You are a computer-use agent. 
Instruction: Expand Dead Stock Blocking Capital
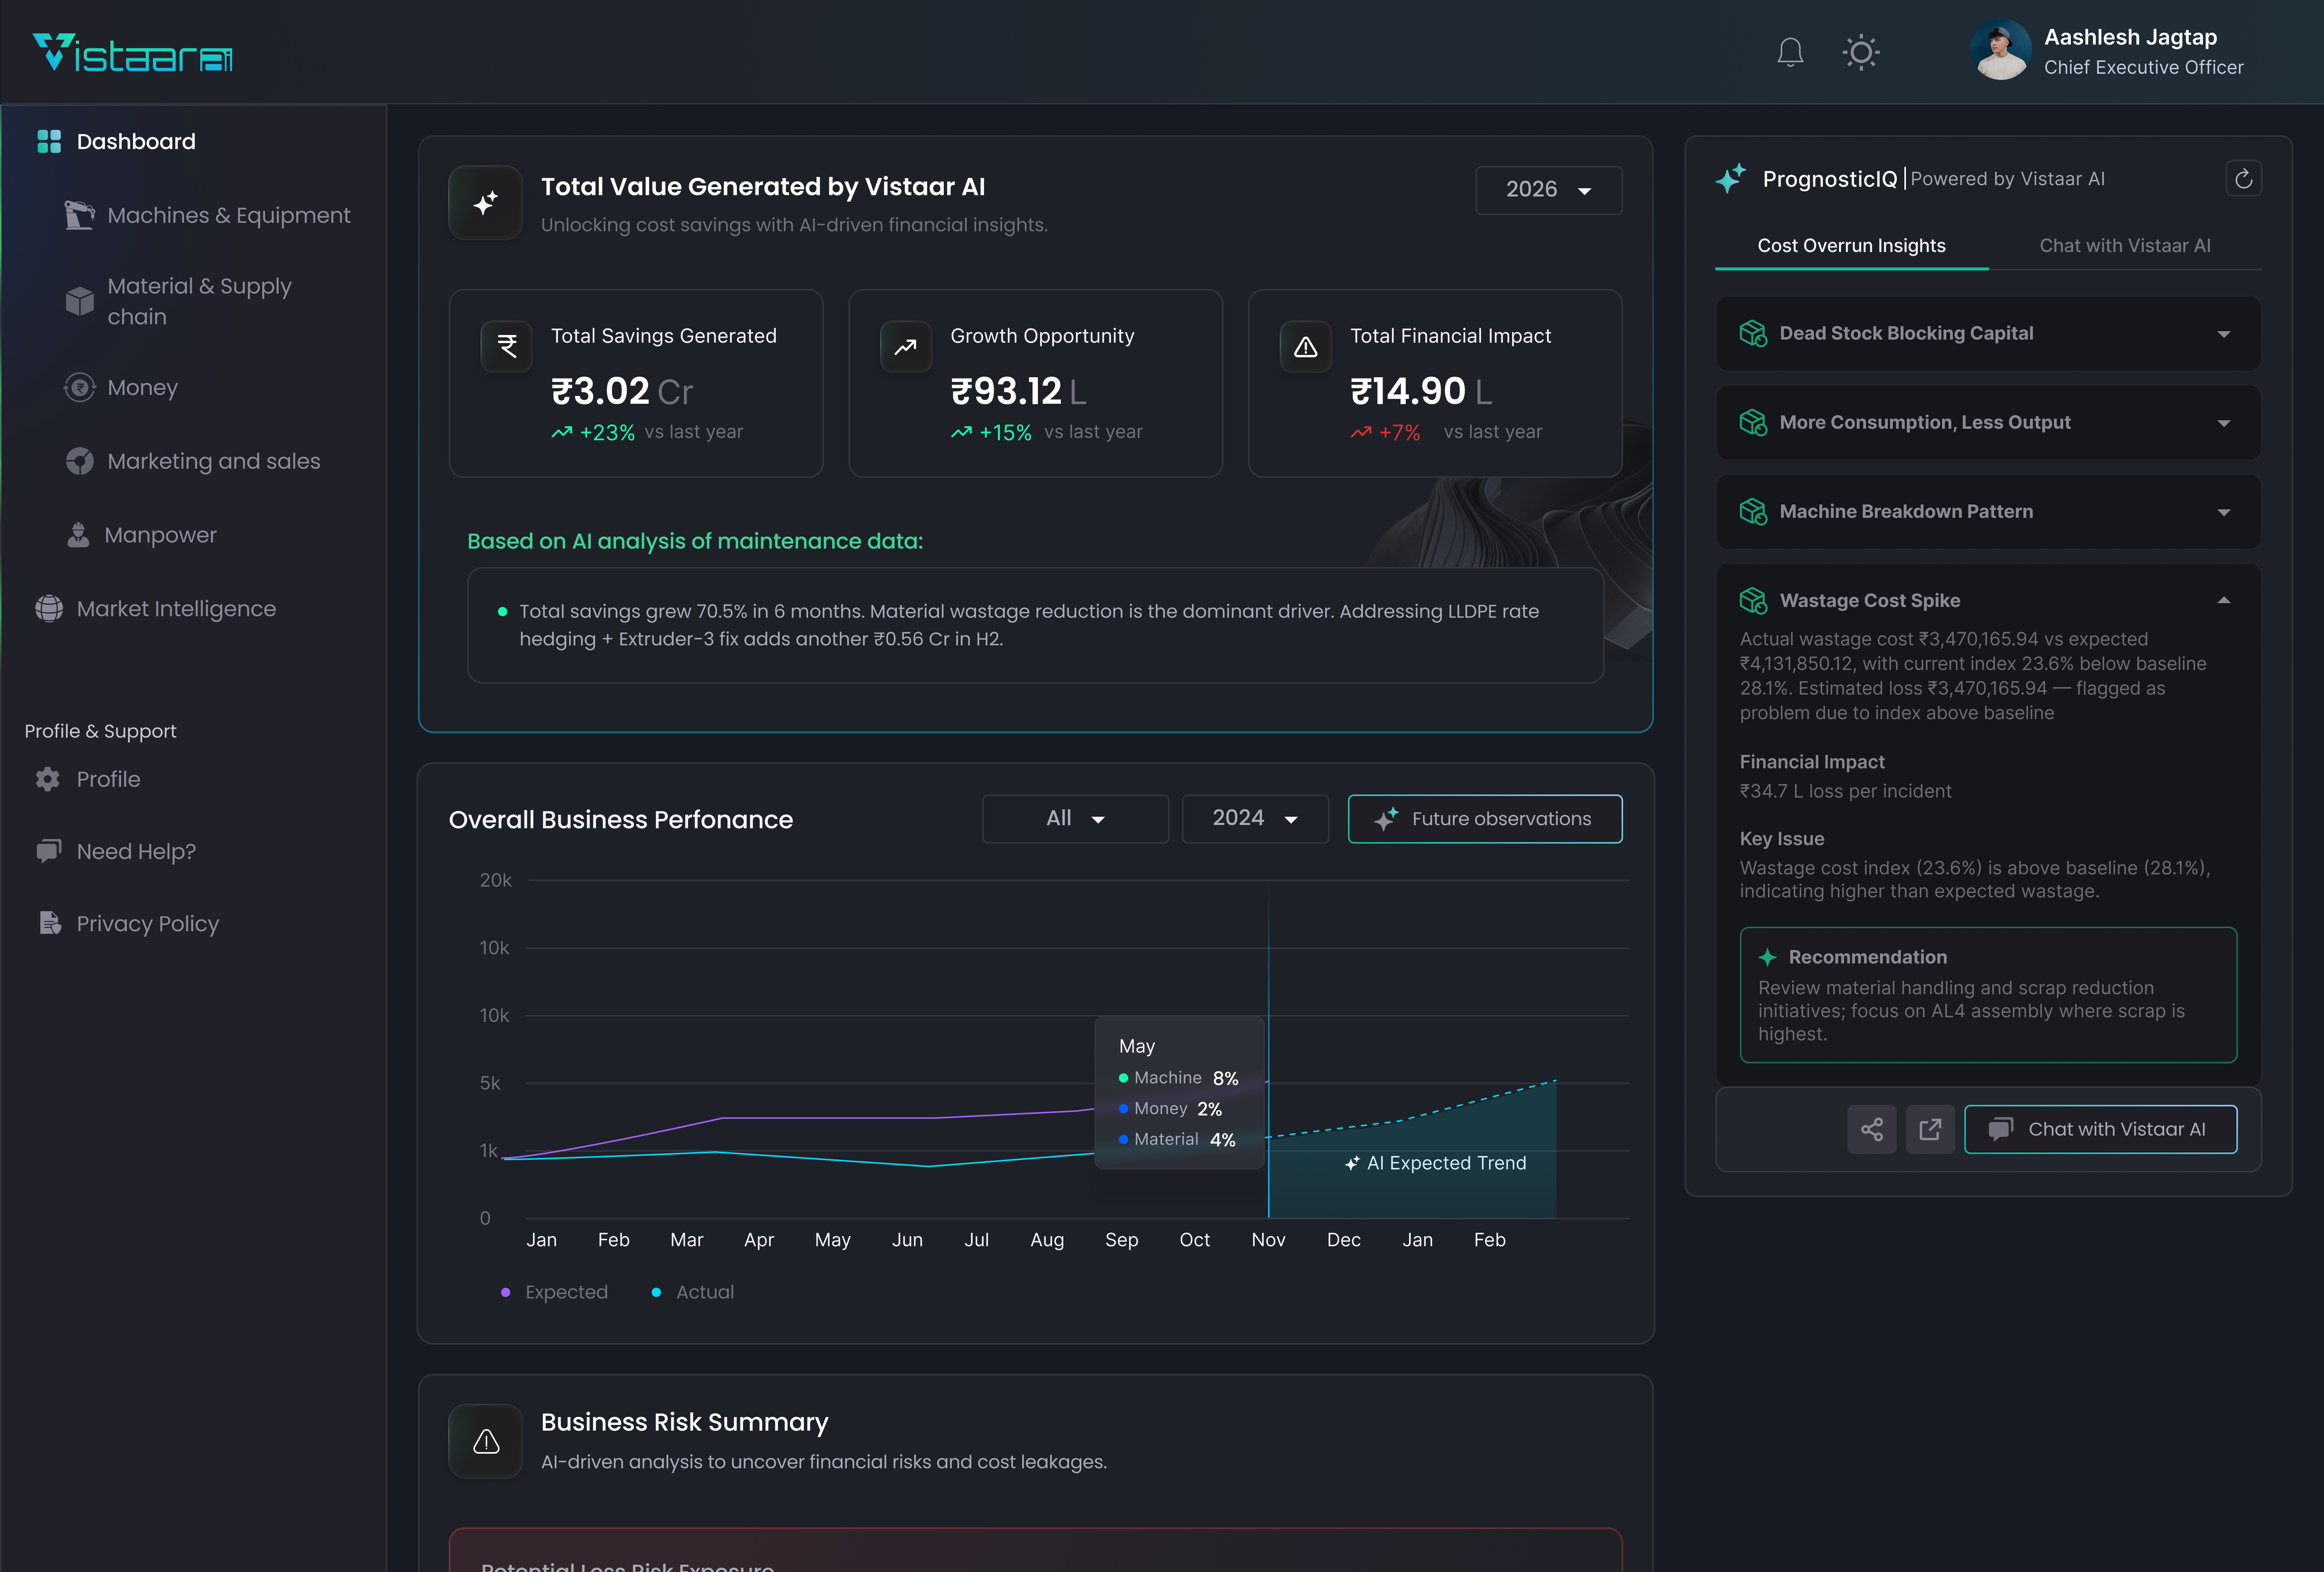point(1988,333)
